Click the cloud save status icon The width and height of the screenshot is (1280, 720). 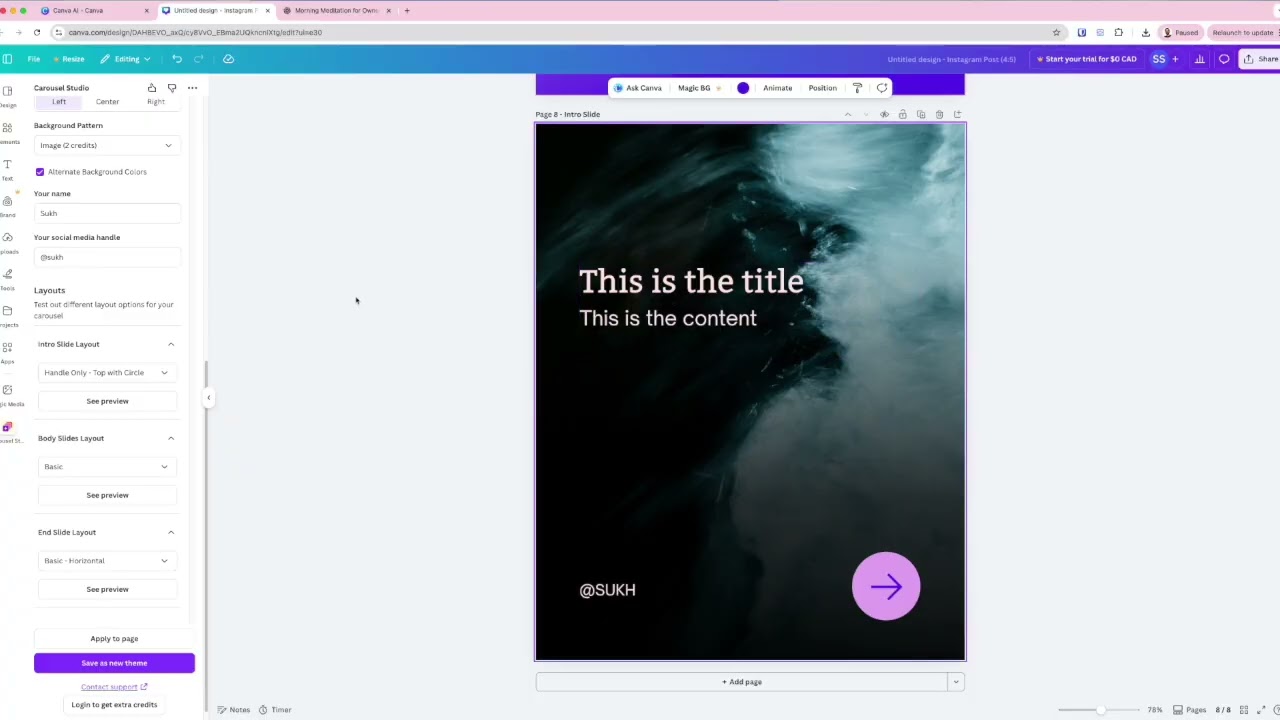point(228,59)
